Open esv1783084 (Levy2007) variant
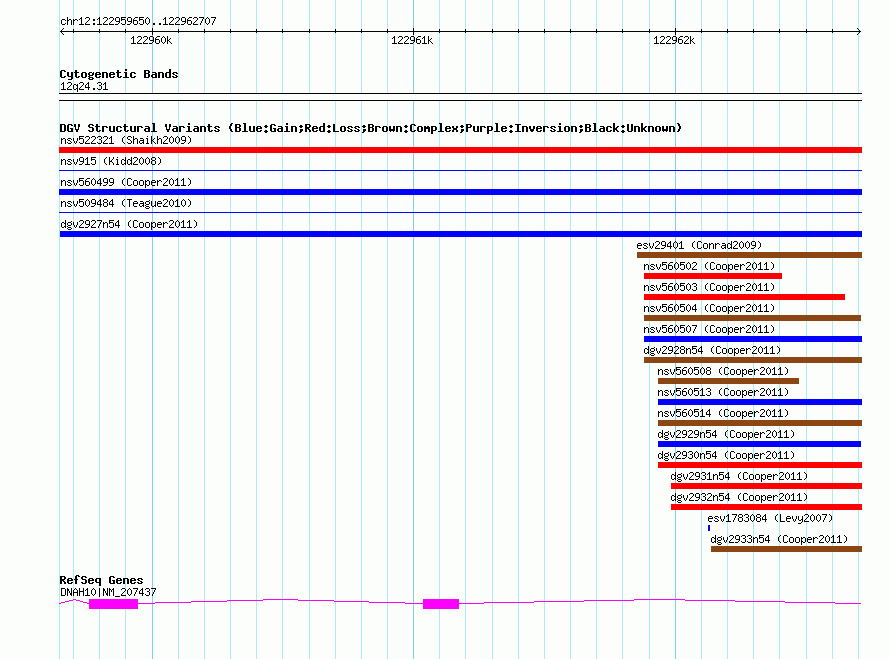This screenshot has height=659, width=890. (x=770, y=518)
